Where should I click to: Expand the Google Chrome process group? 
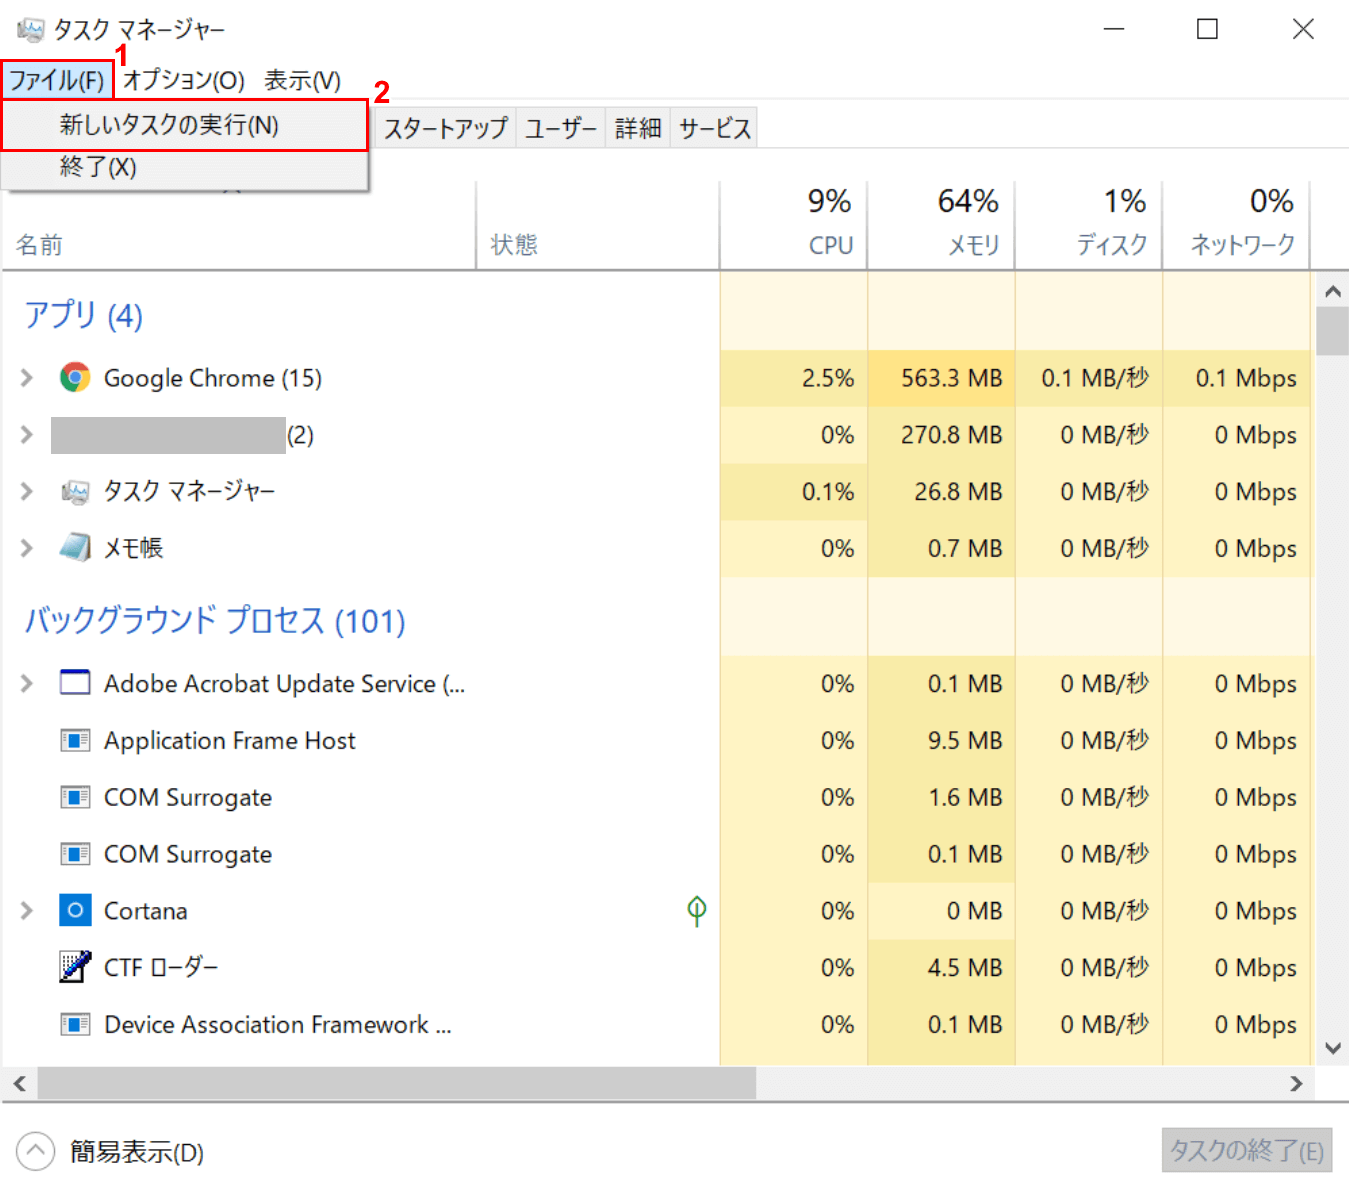tap(27, 378)
